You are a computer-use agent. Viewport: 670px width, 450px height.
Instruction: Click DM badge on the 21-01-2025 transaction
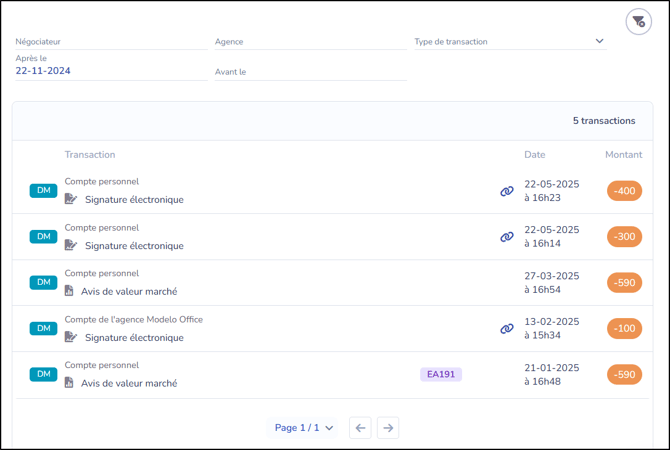44,374
